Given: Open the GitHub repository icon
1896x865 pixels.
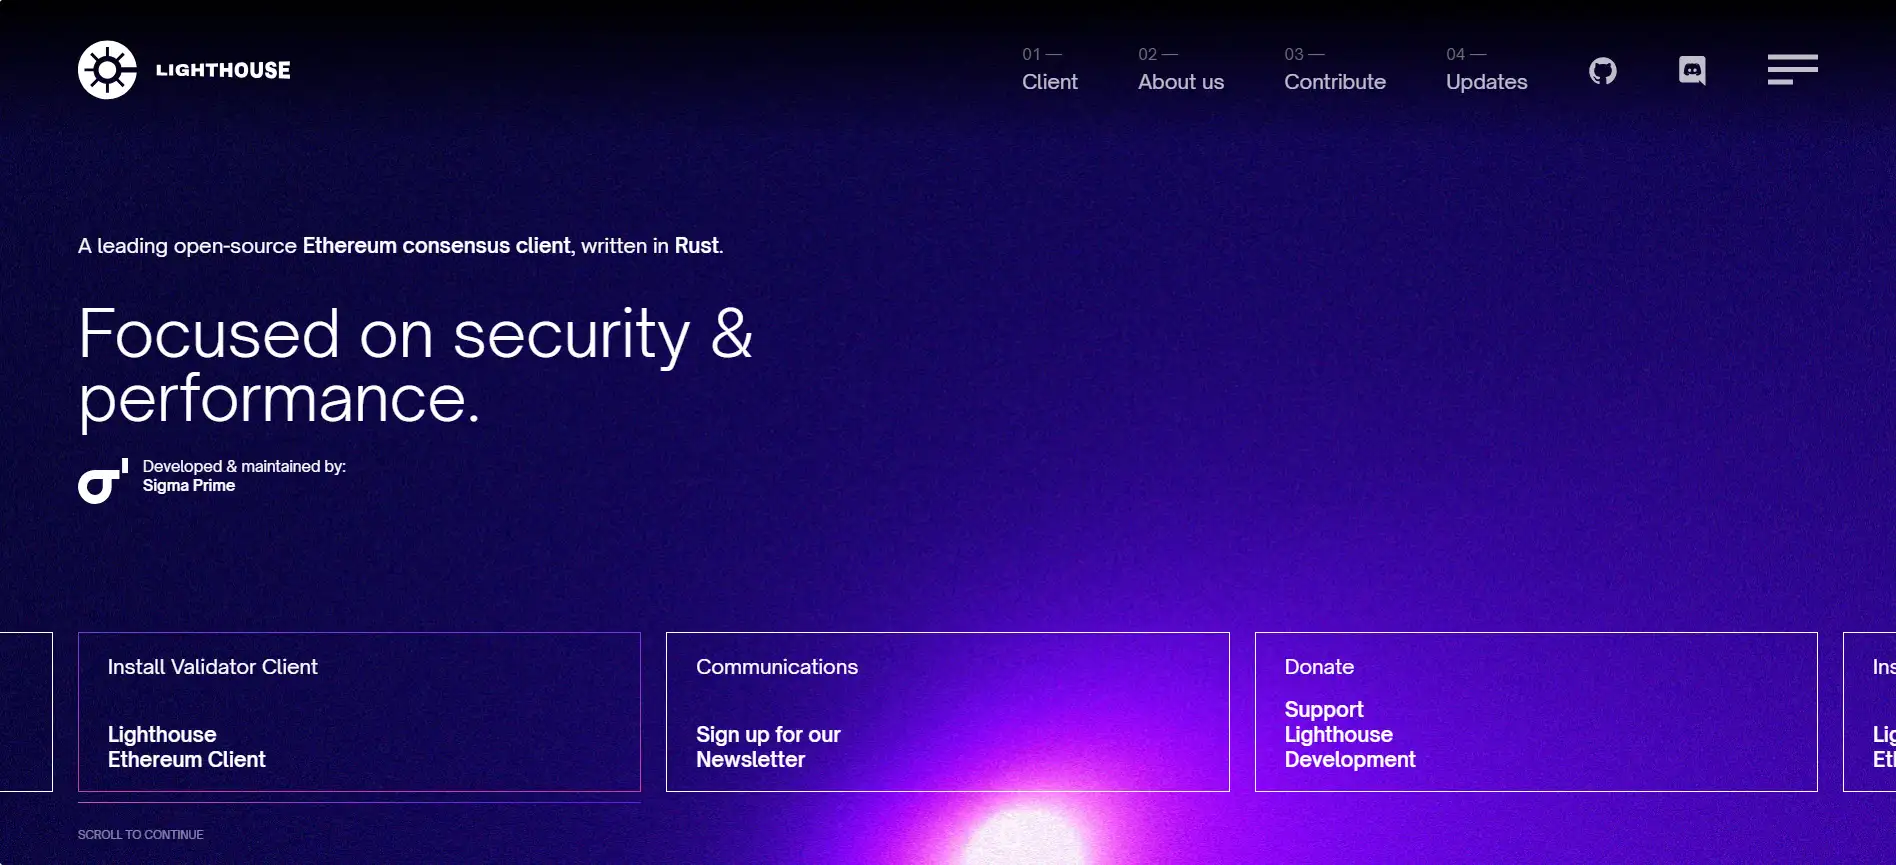Looking at the screenshot, I should [1602, 71].
